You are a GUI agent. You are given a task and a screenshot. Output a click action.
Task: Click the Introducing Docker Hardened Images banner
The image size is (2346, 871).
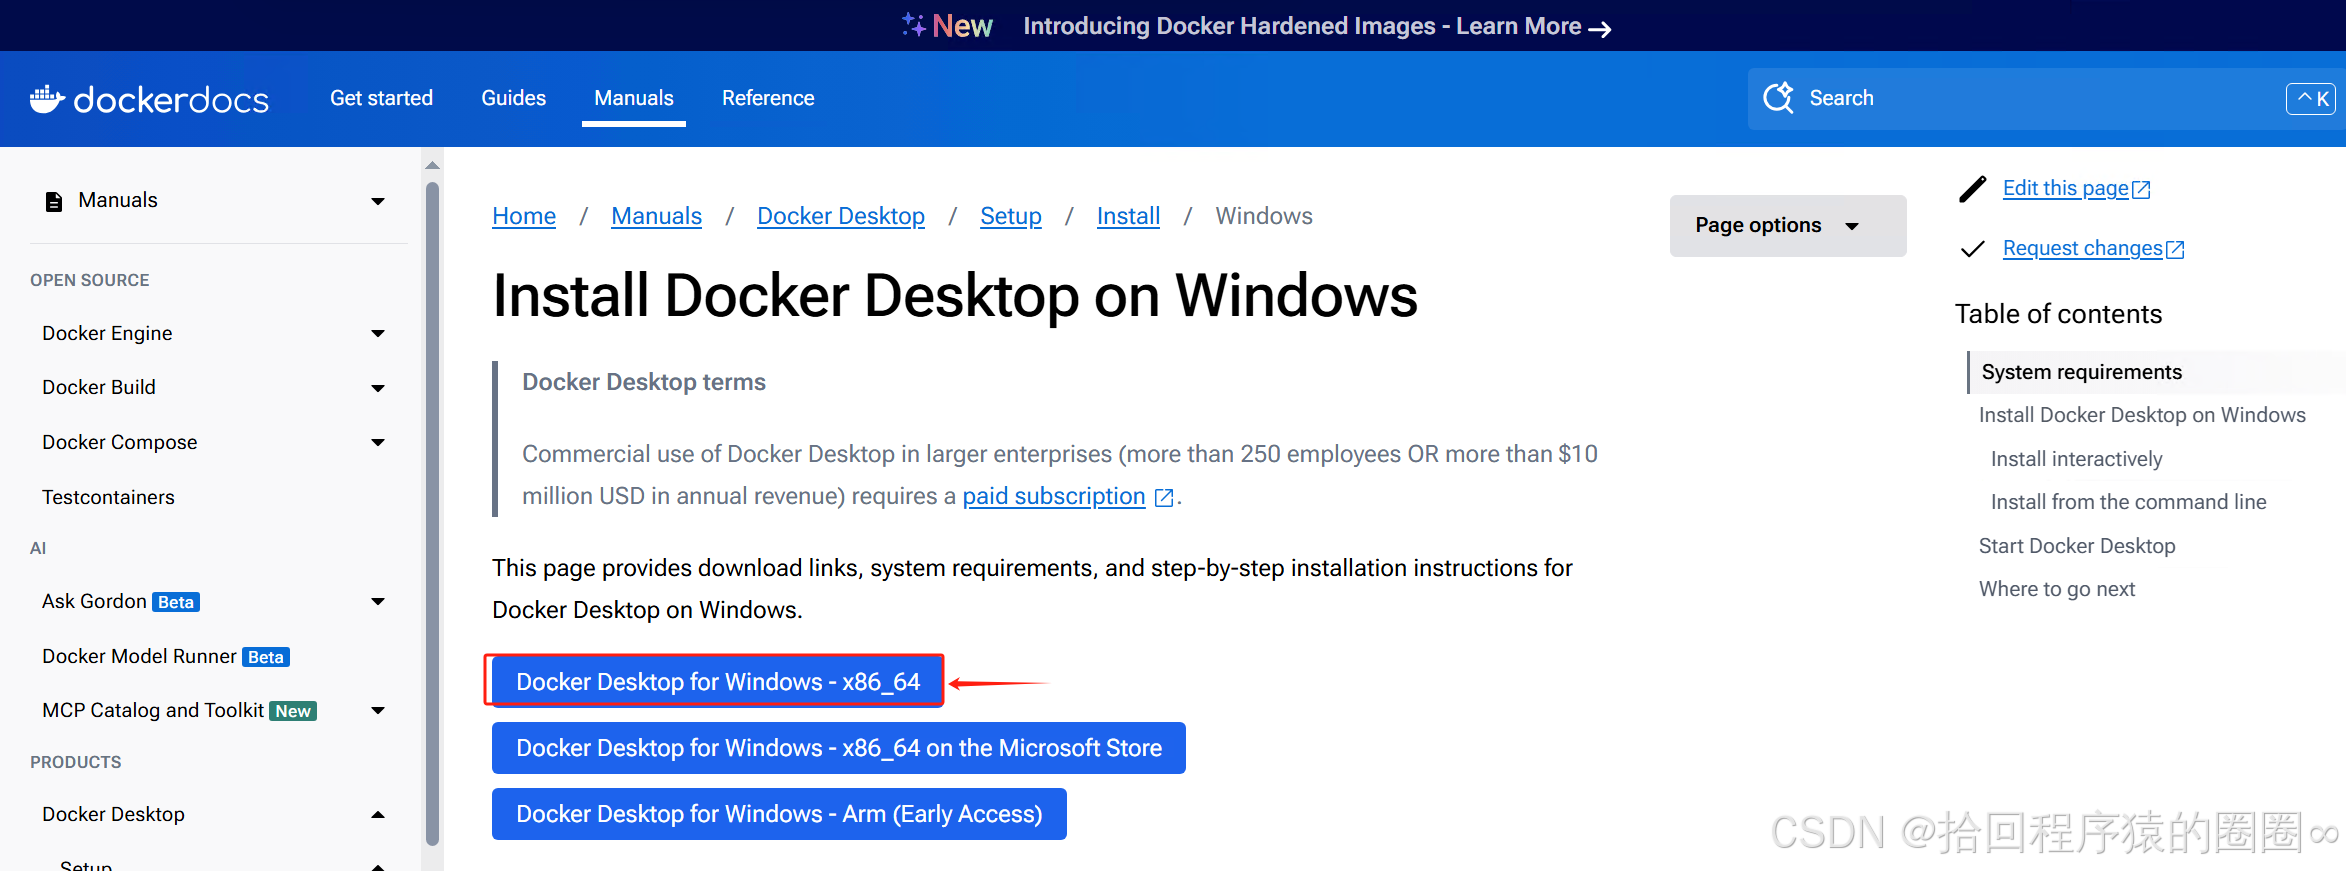(x=1317, y=26)
